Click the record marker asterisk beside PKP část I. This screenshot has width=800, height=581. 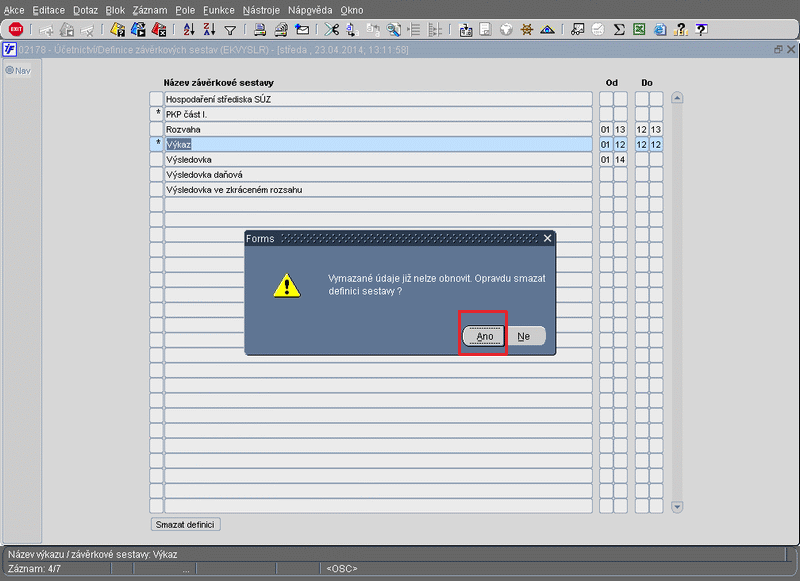pyautogui.click(x=157, y=114)
